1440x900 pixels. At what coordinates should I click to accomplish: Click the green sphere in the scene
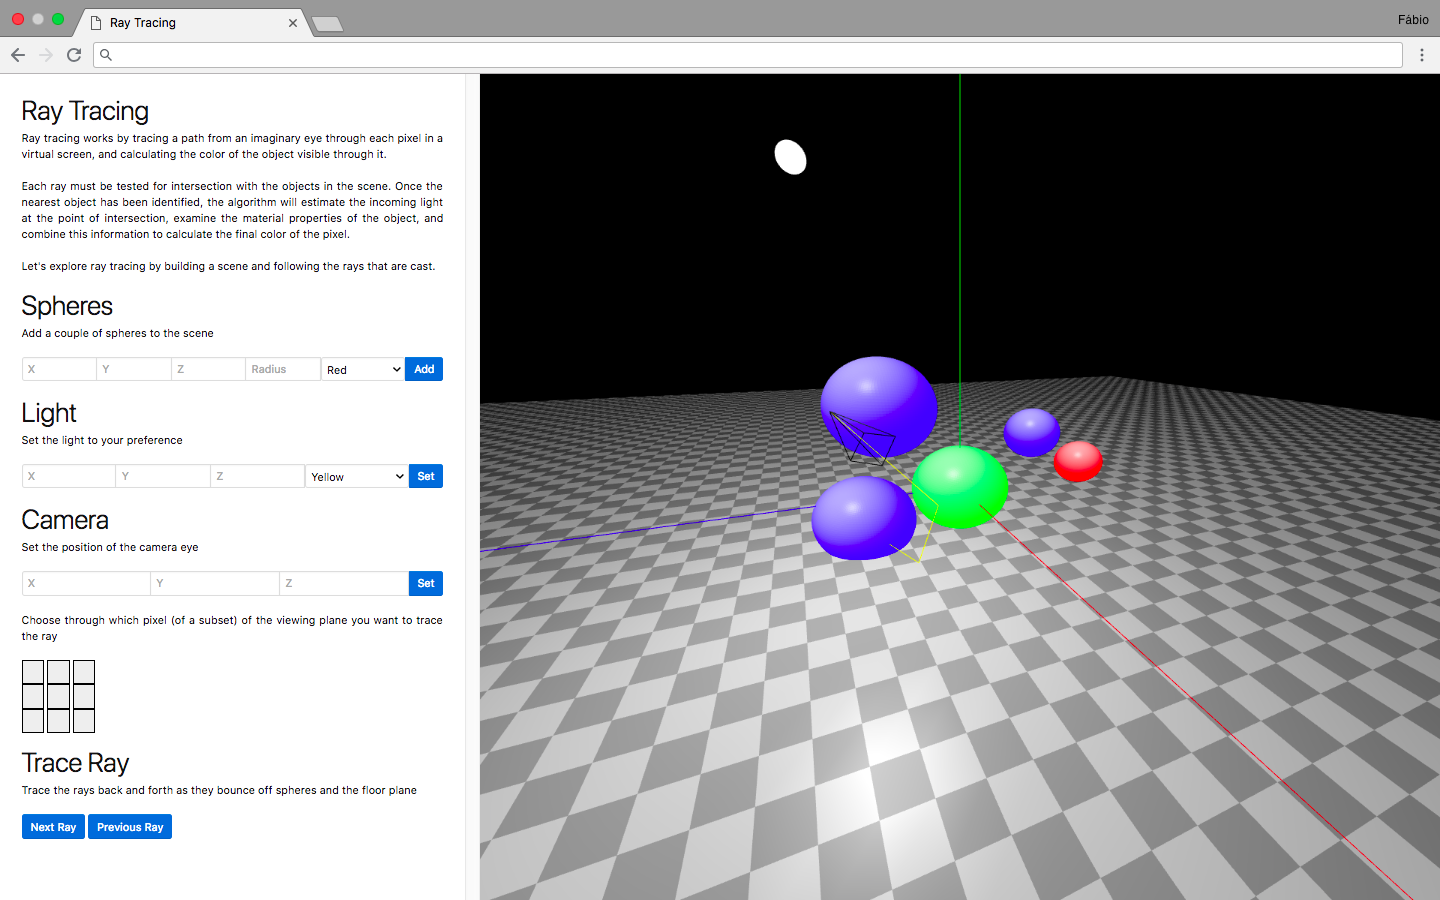(961, 487)
